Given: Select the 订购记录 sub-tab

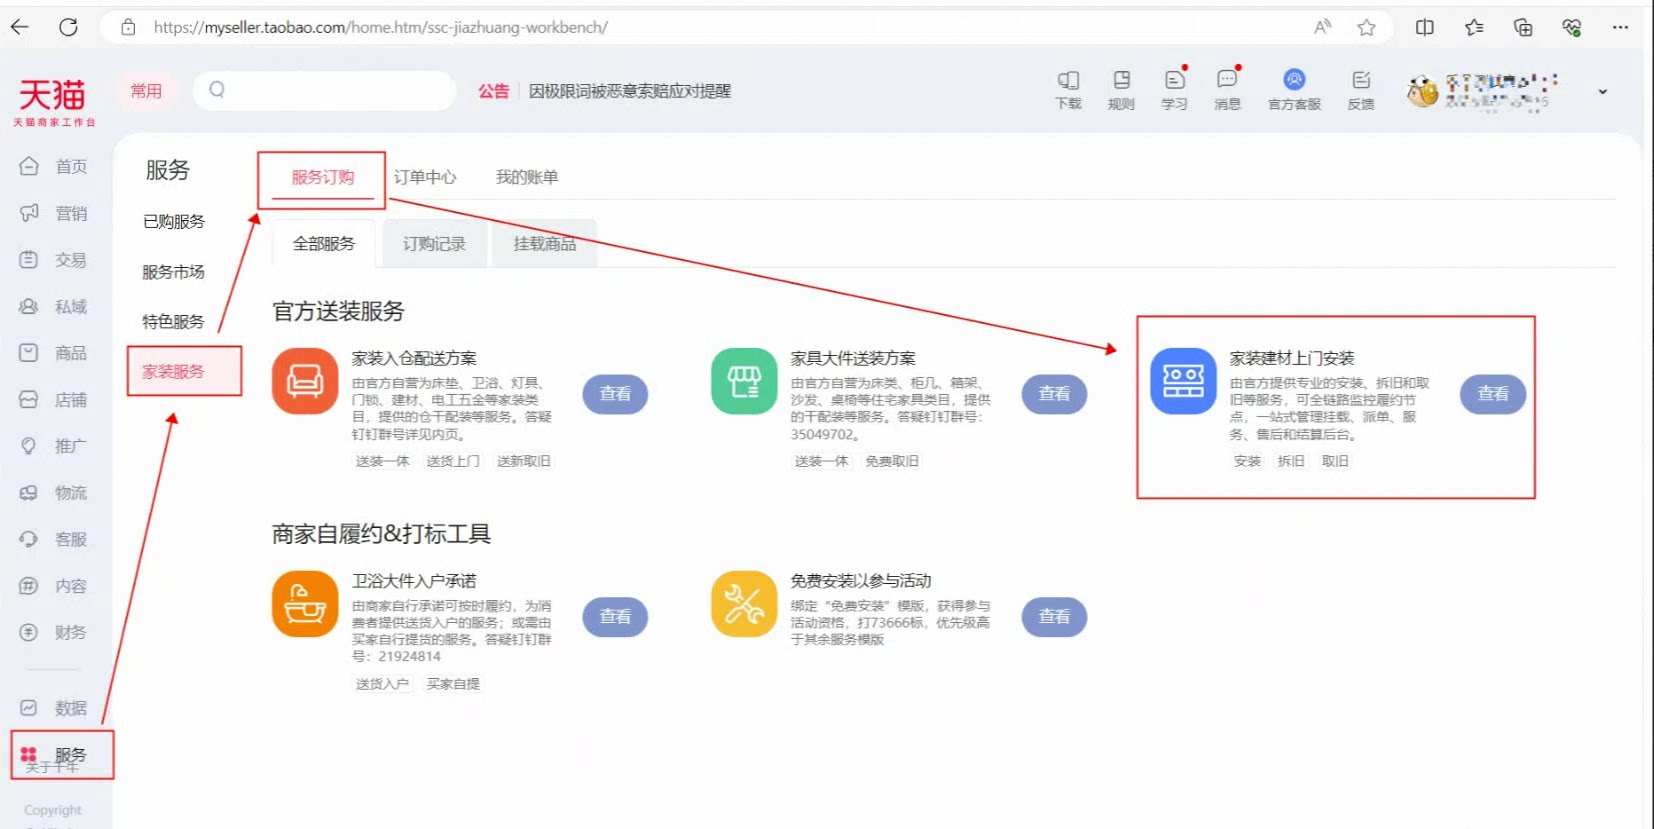Looking at the screenshot, I should 434,244.
